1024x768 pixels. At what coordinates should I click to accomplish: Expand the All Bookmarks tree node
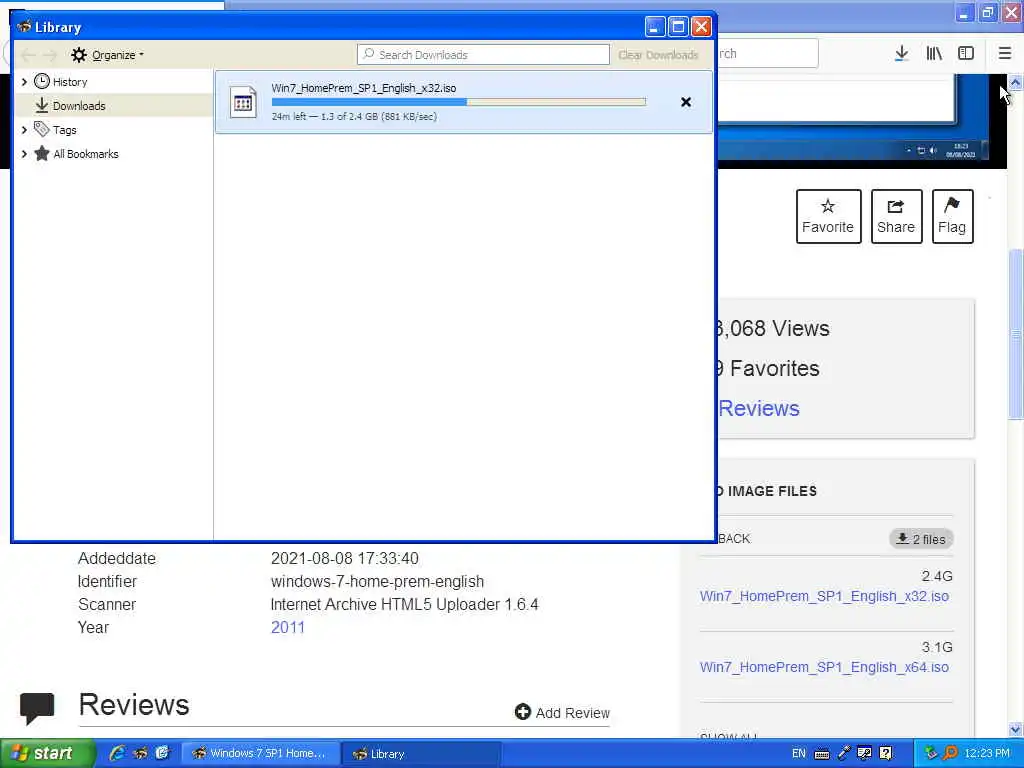pyautogui.click(x=24, y=154)
